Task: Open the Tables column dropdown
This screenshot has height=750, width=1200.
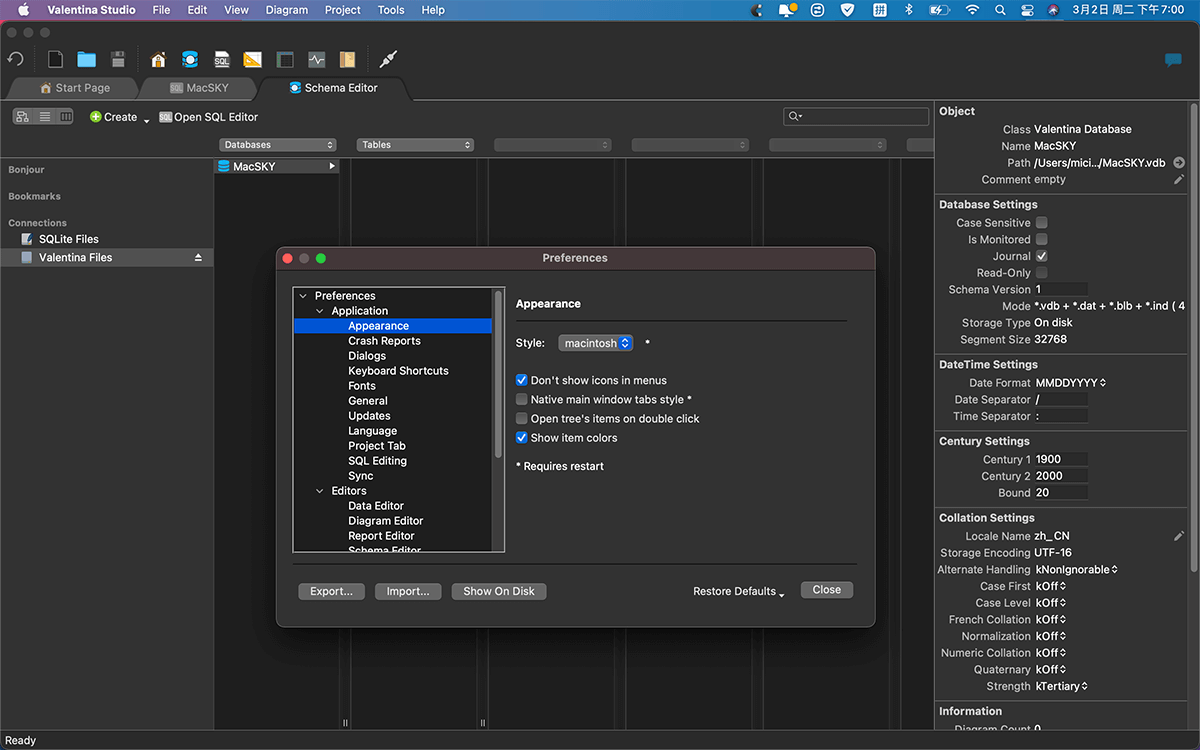Action: [415, 145]
